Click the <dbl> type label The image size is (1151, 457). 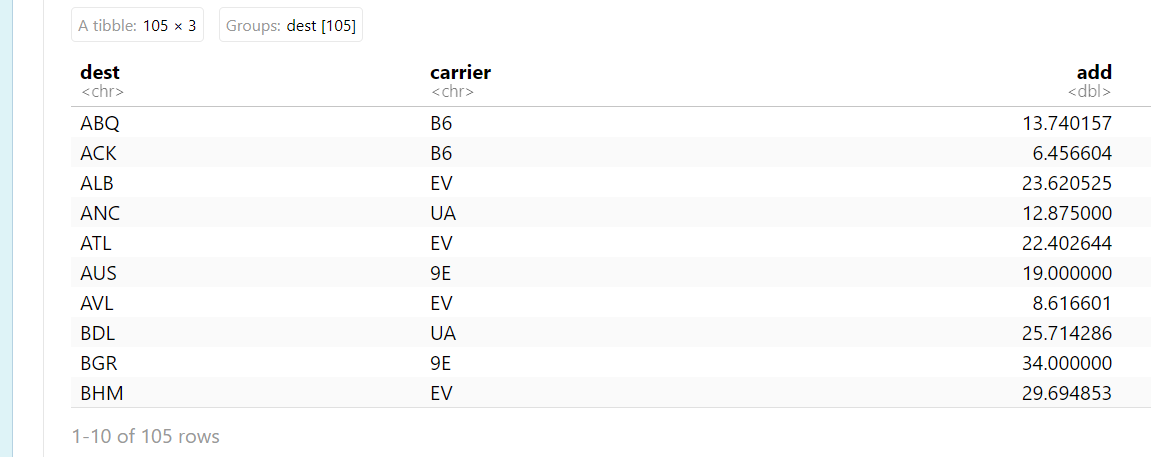click(1089, 92)
